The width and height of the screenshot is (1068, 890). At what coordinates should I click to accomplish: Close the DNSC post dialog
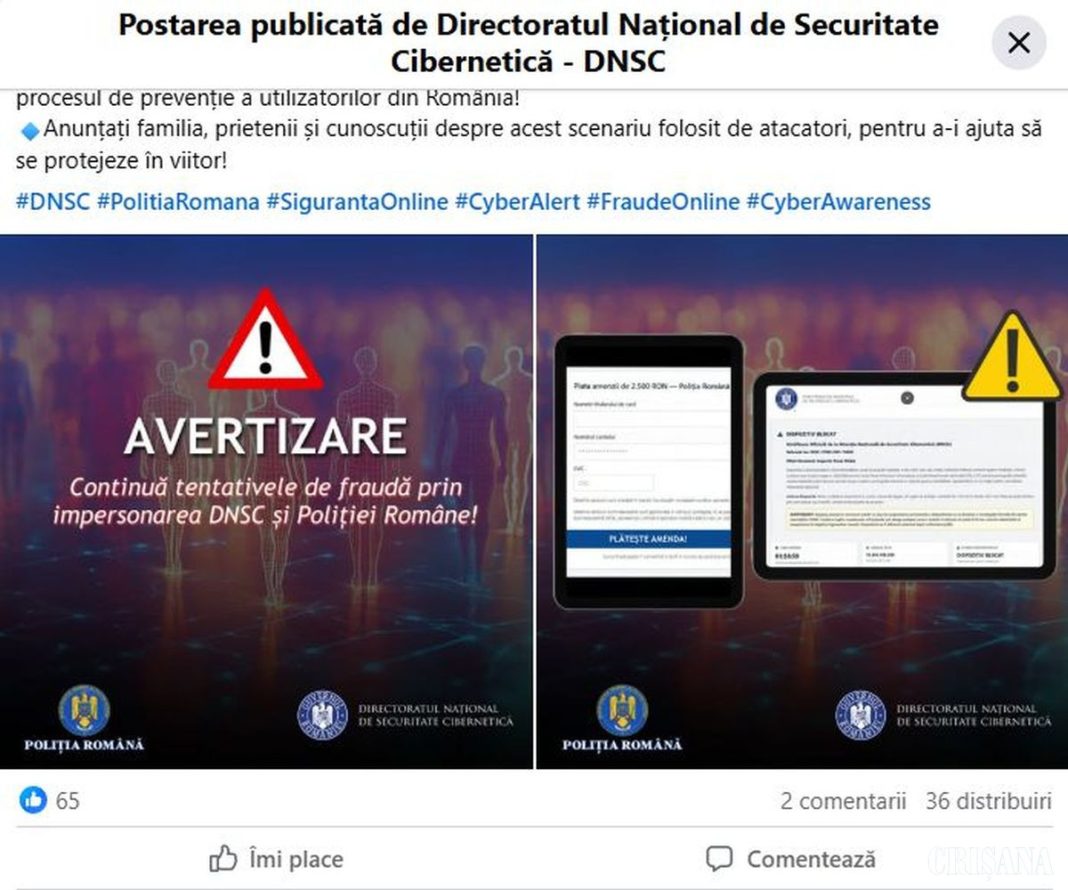coord(1018,43)
